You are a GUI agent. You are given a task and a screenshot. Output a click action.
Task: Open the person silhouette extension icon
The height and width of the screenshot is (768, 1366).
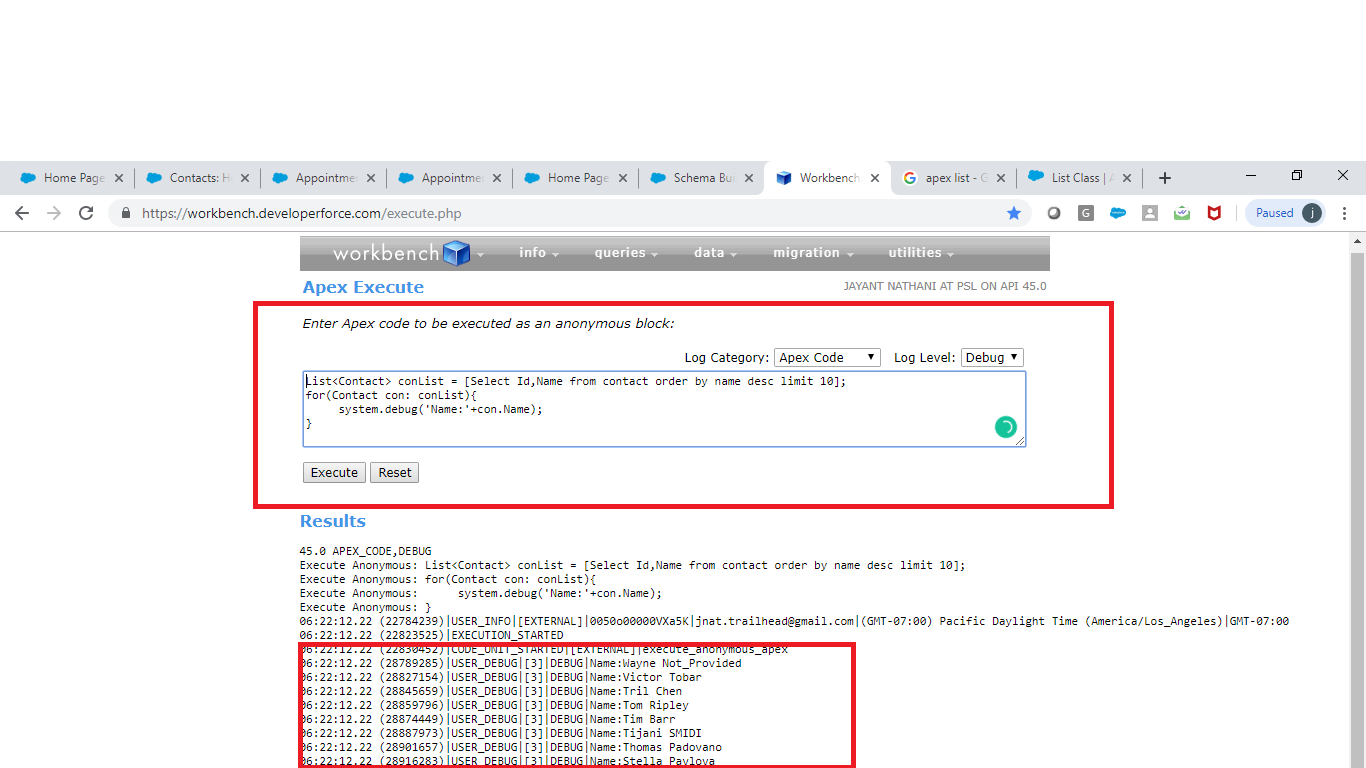1150,213
